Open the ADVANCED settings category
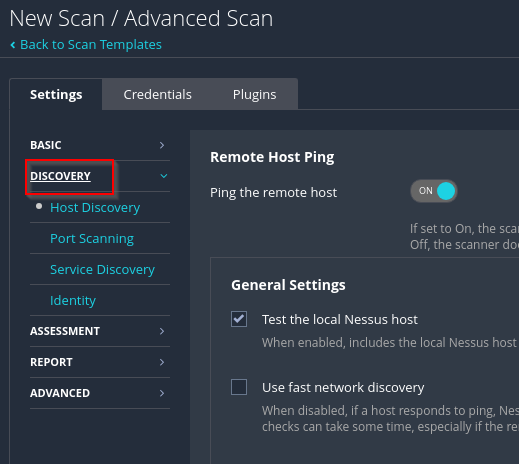 click(x=60, y=393)
